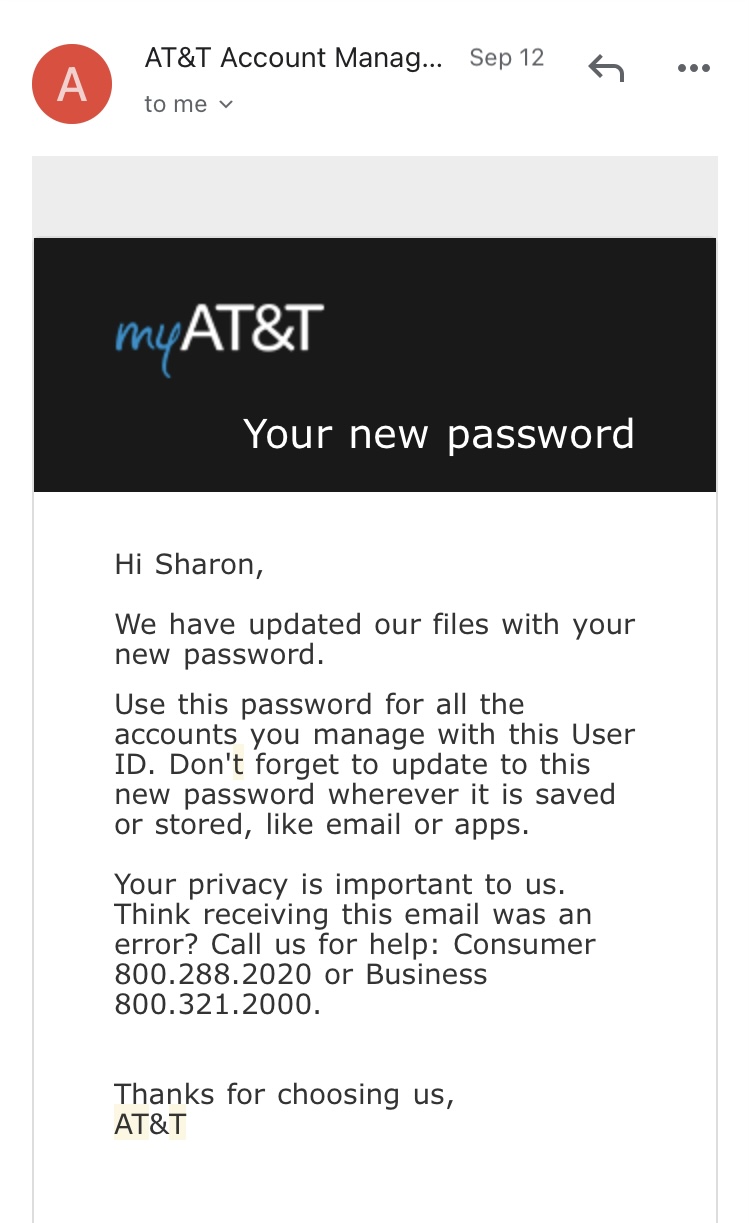Image resolution: width=750 pixels, height=1223 pixels.
Task: Click the gray strip above the black banner
Action: [x=375, y=196]
